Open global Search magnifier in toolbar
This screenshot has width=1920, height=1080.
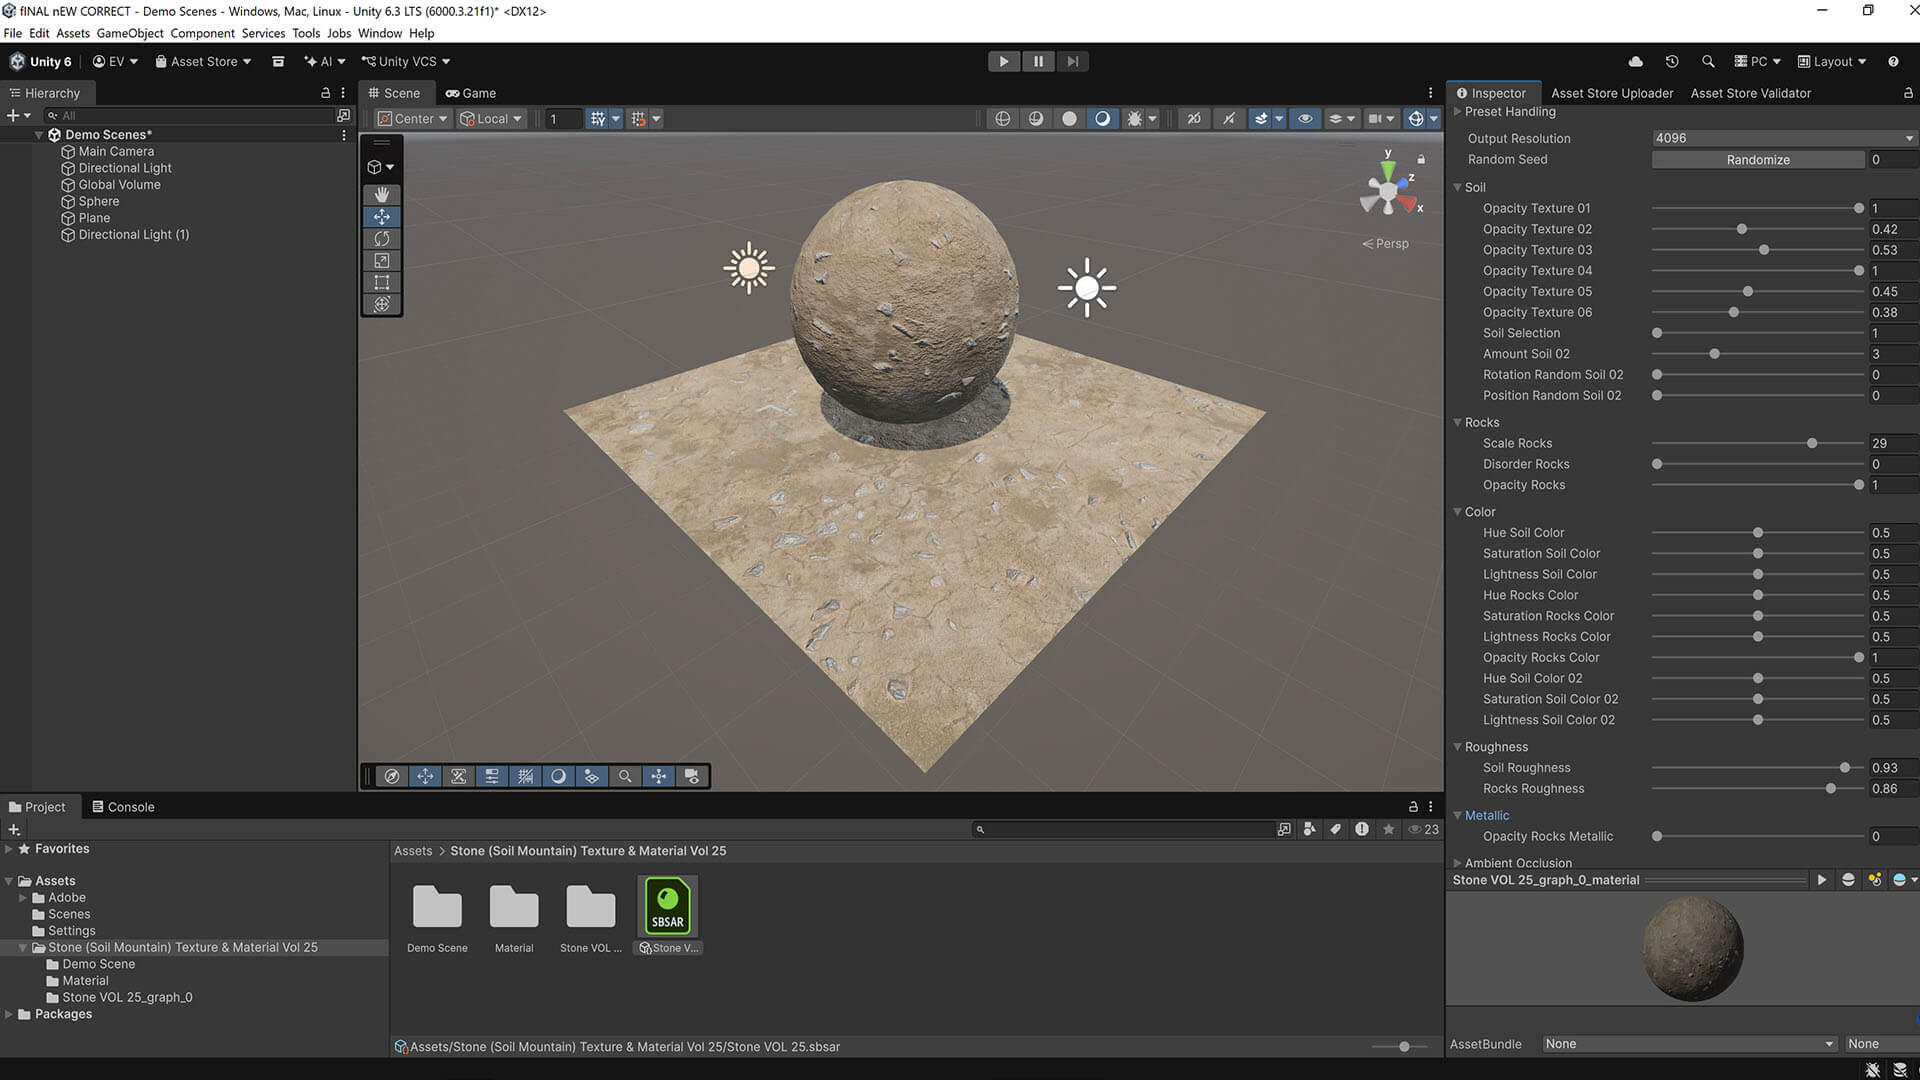point(1708,61)
